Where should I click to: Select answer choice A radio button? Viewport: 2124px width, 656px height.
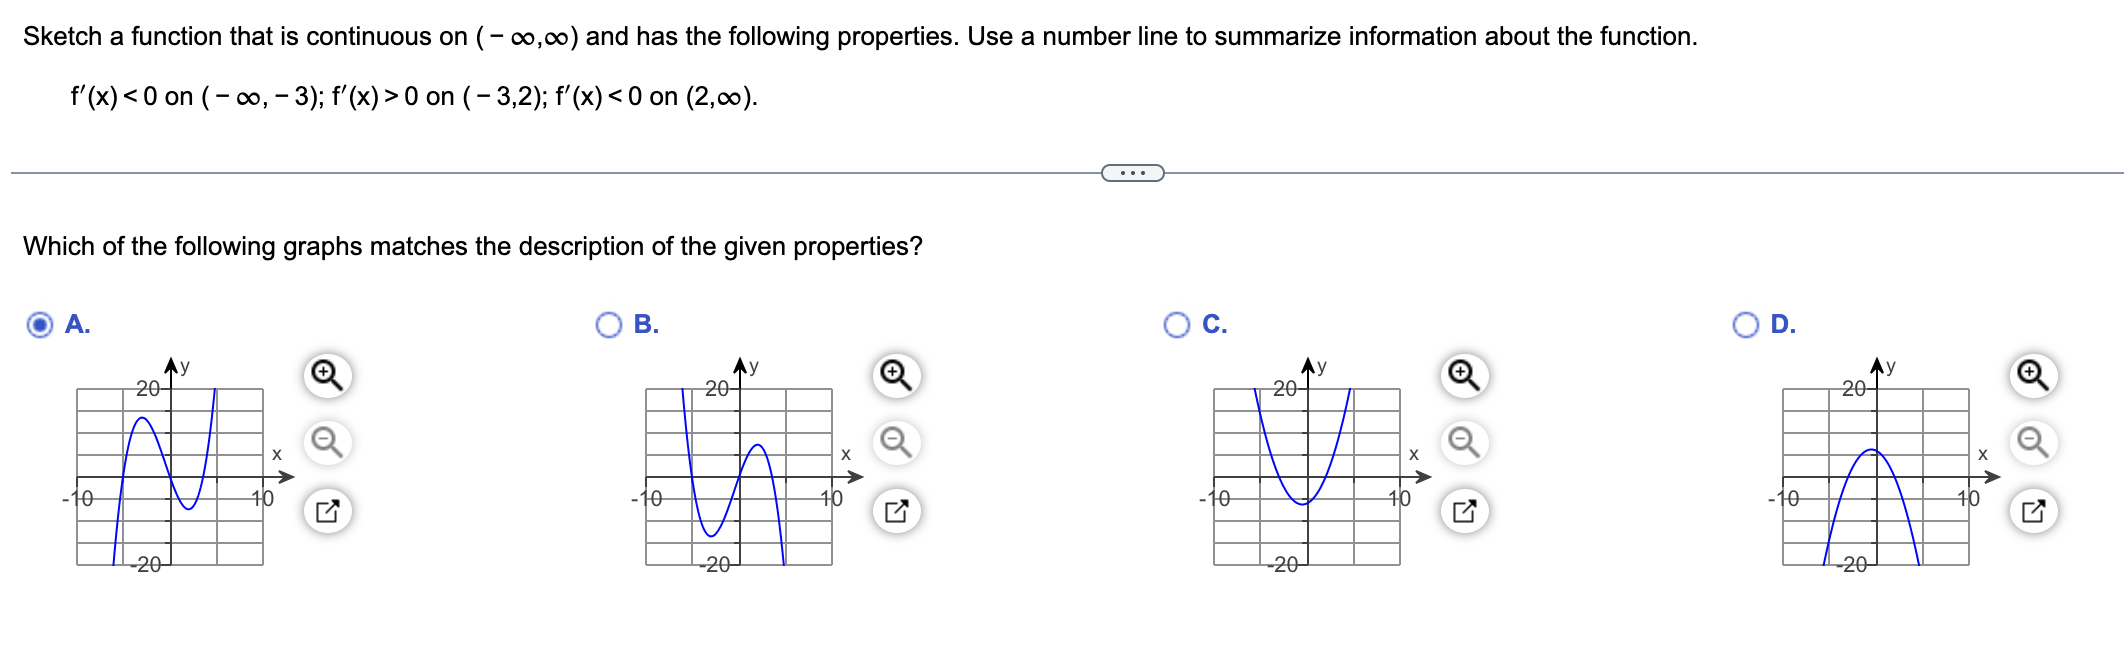pyautogui.click(x=38, y=324)
